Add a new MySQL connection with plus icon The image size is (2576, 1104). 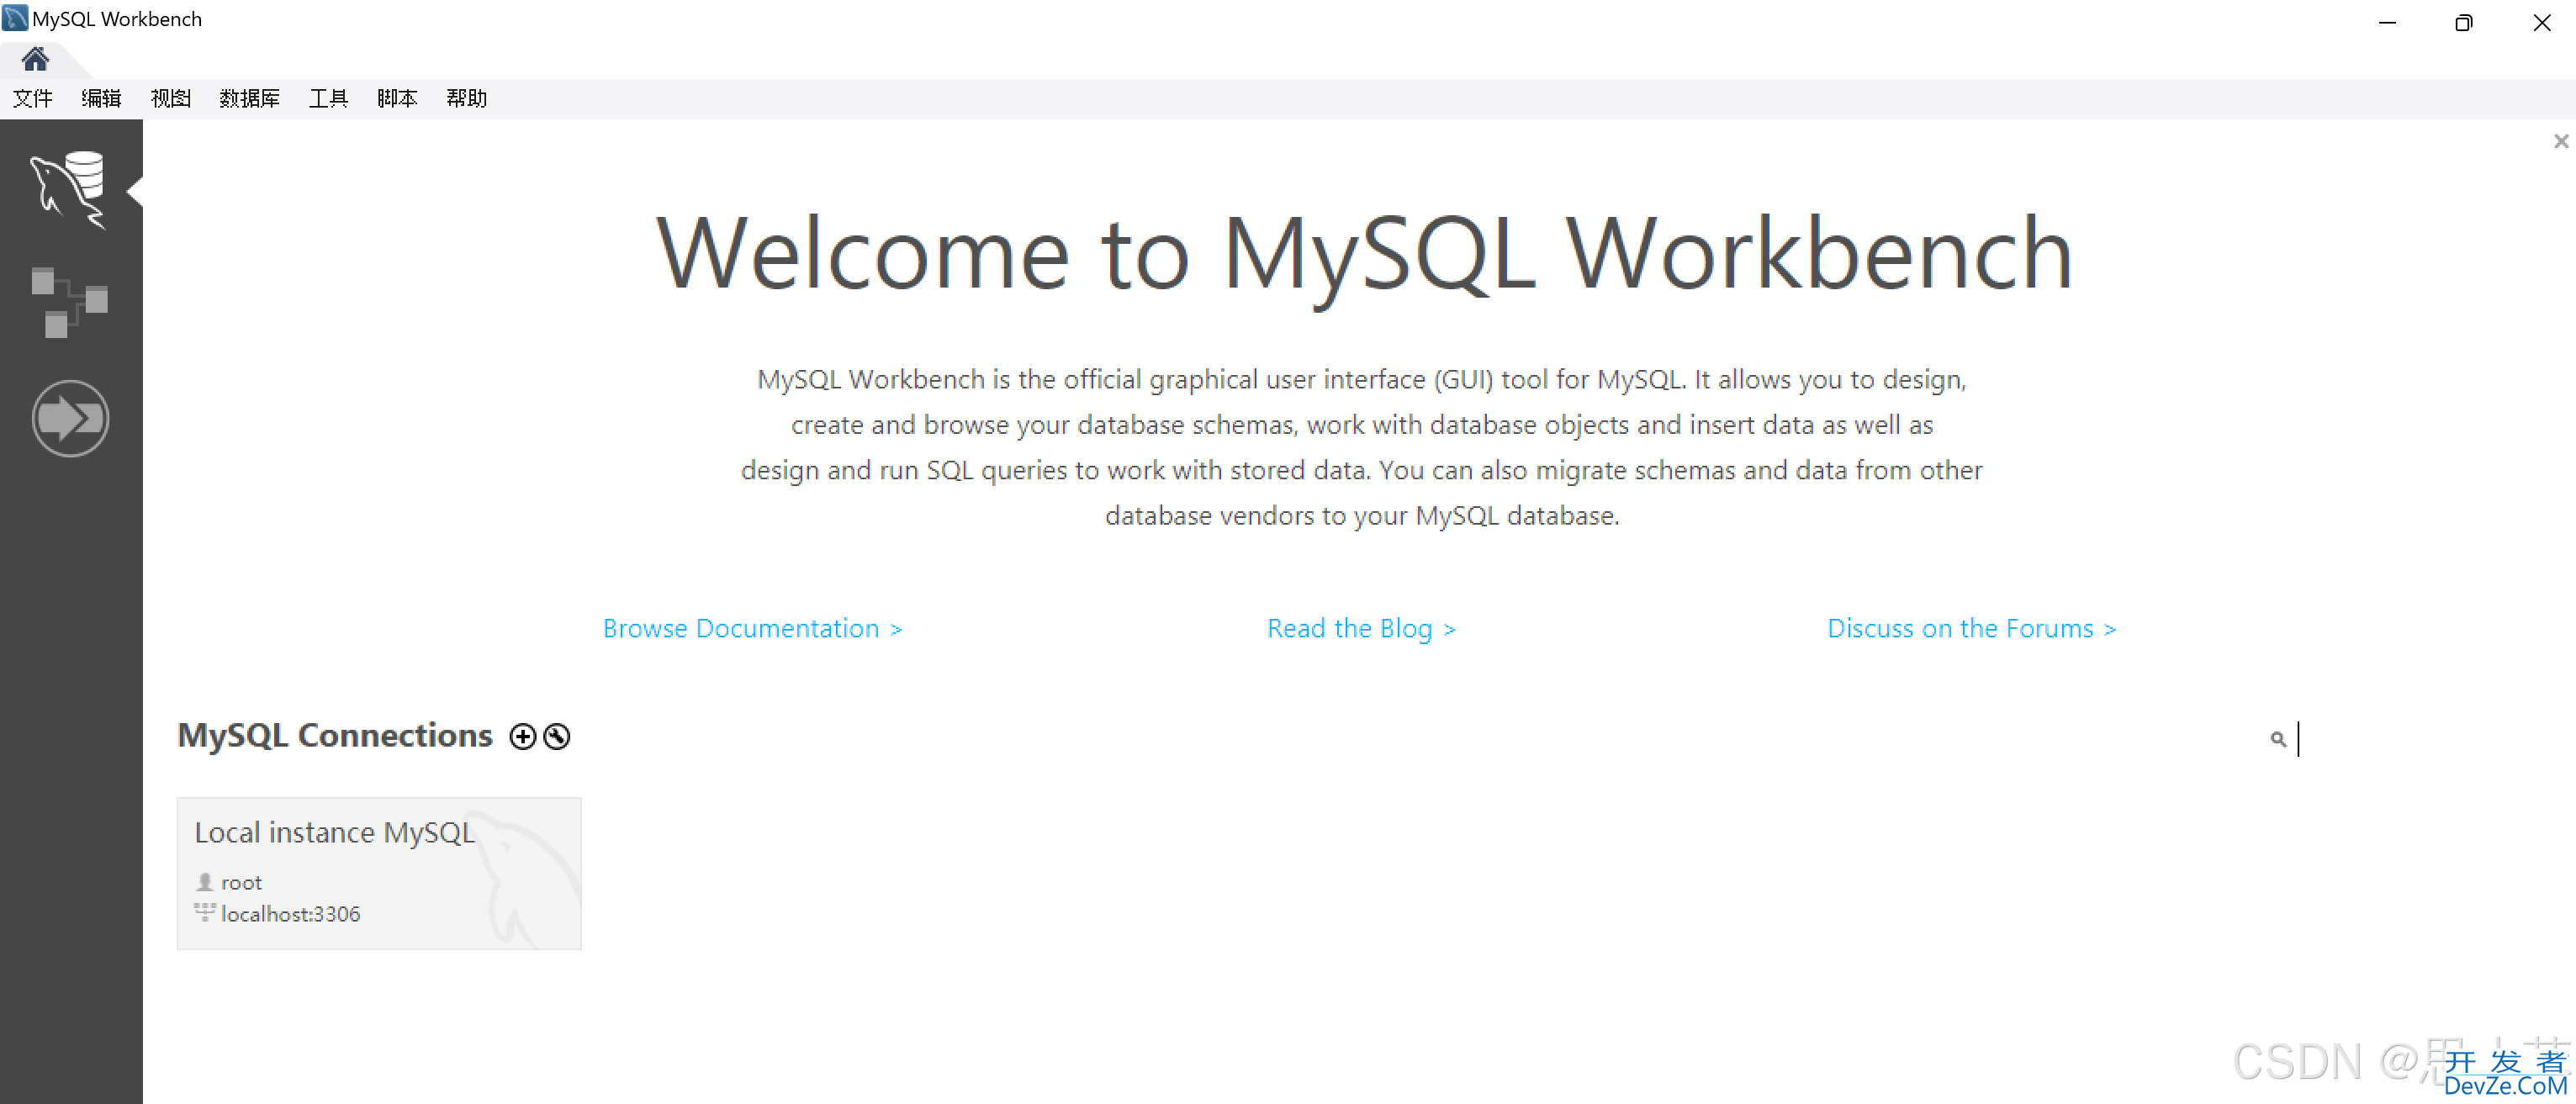click(522, 737)
